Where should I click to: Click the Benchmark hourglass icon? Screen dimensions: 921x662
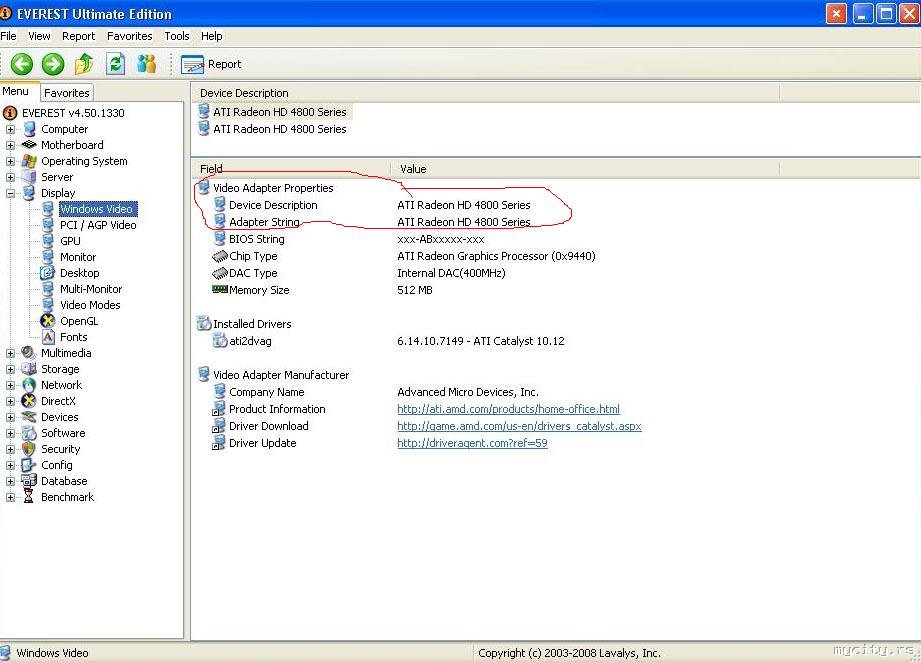tap(28, 497)
